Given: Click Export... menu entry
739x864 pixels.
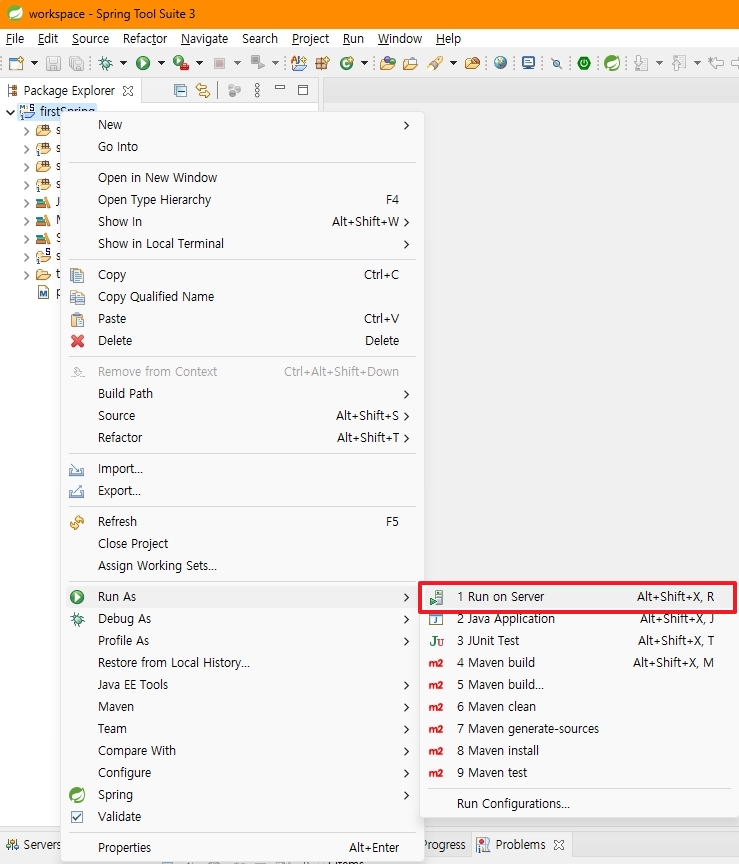Looking at the screenshot, I should (x=242, y=491).
